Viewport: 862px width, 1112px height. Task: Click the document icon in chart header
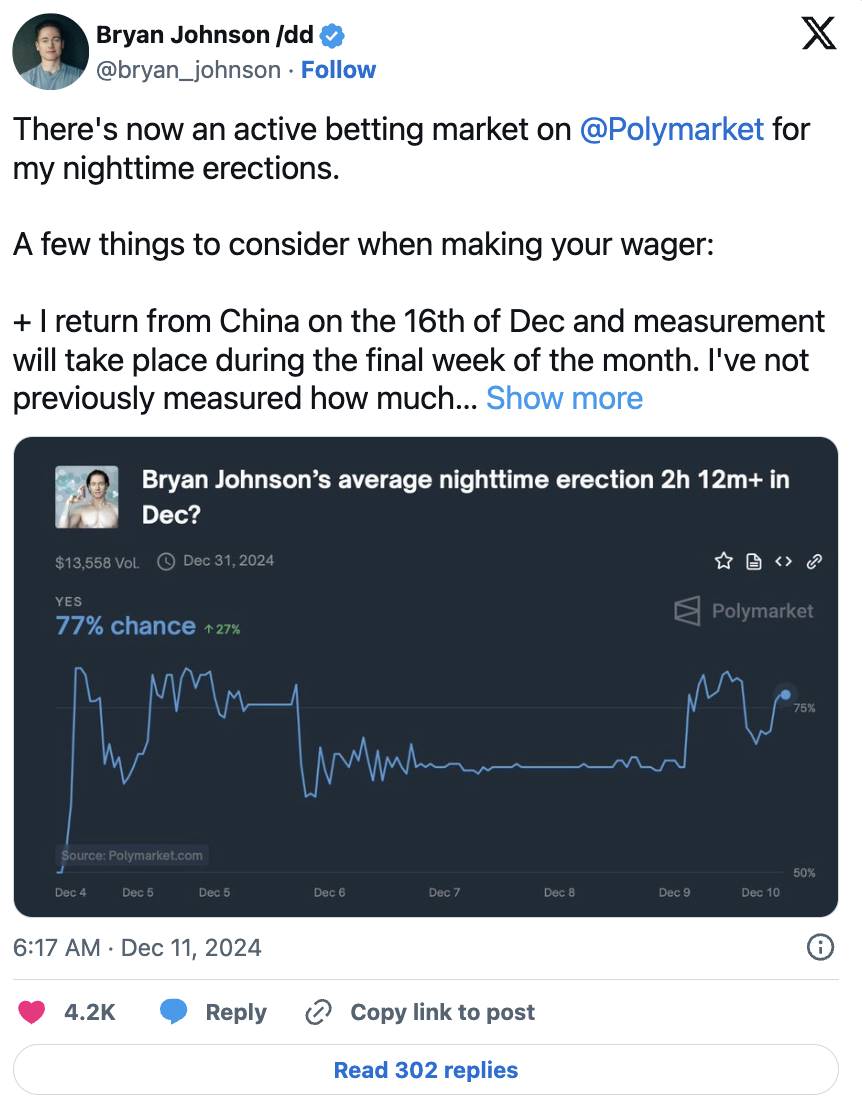(x=753, y=562)
